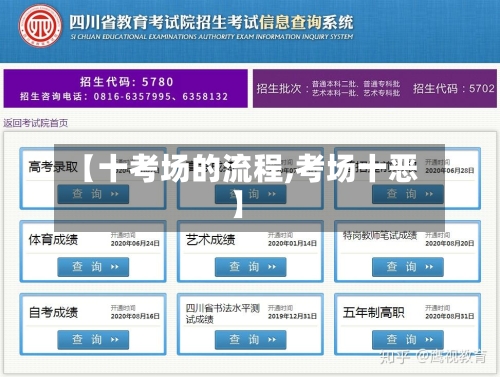500x377 pixels.
Task: Select the 特岗教师笔试成绩 title
Action: tap(380, 235)
